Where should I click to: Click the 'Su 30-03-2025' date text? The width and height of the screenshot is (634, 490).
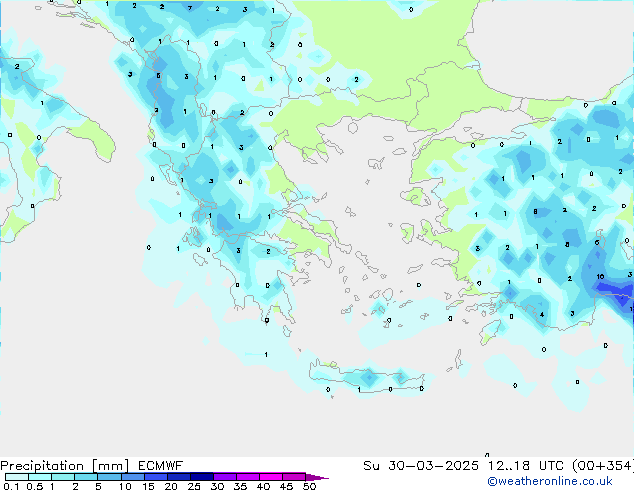pos(421,466)
